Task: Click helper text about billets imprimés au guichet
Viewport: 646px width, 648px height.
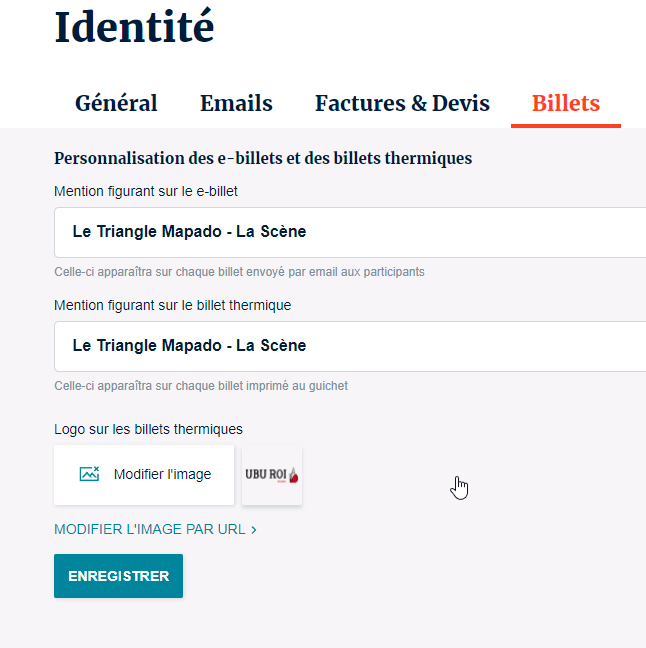Action: [201, 385]
